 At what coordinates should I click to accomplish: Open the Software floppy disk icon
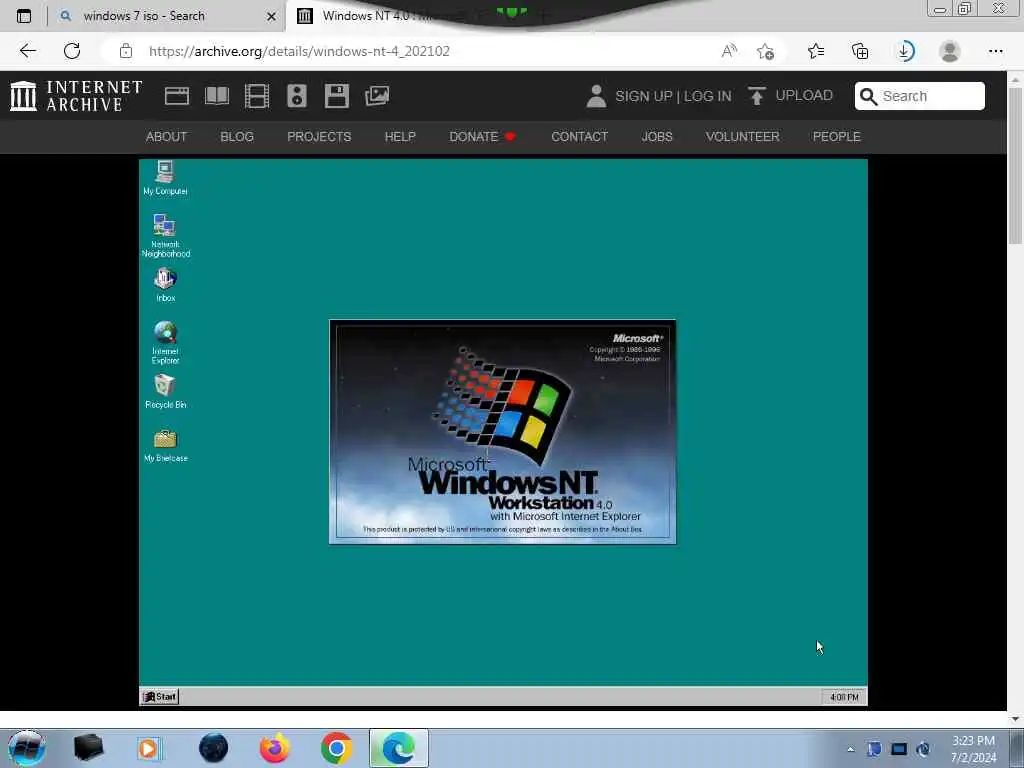point(337,96)
